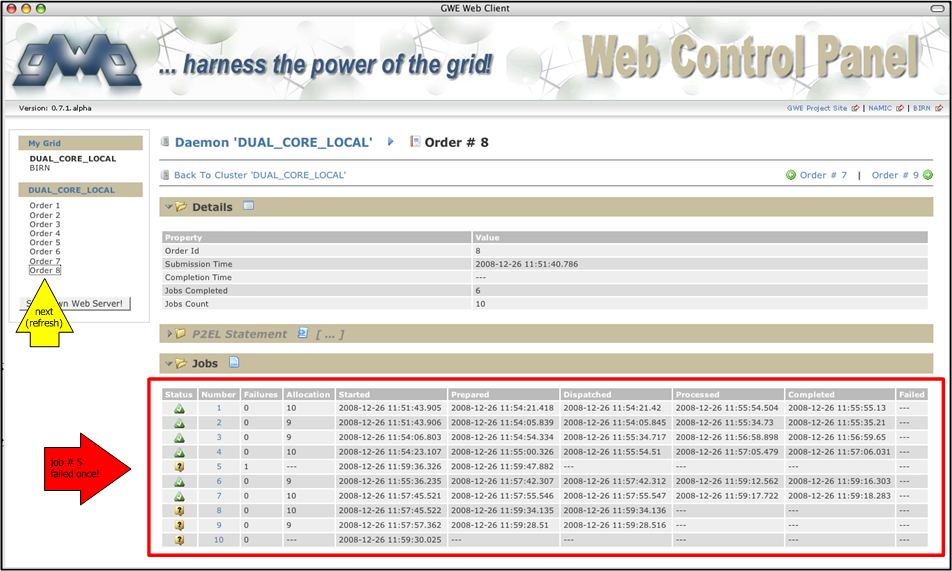This screenshot has width=952, height=571.
Task: Click external link icon next to BIRN header link
Action: coord(939,108)
